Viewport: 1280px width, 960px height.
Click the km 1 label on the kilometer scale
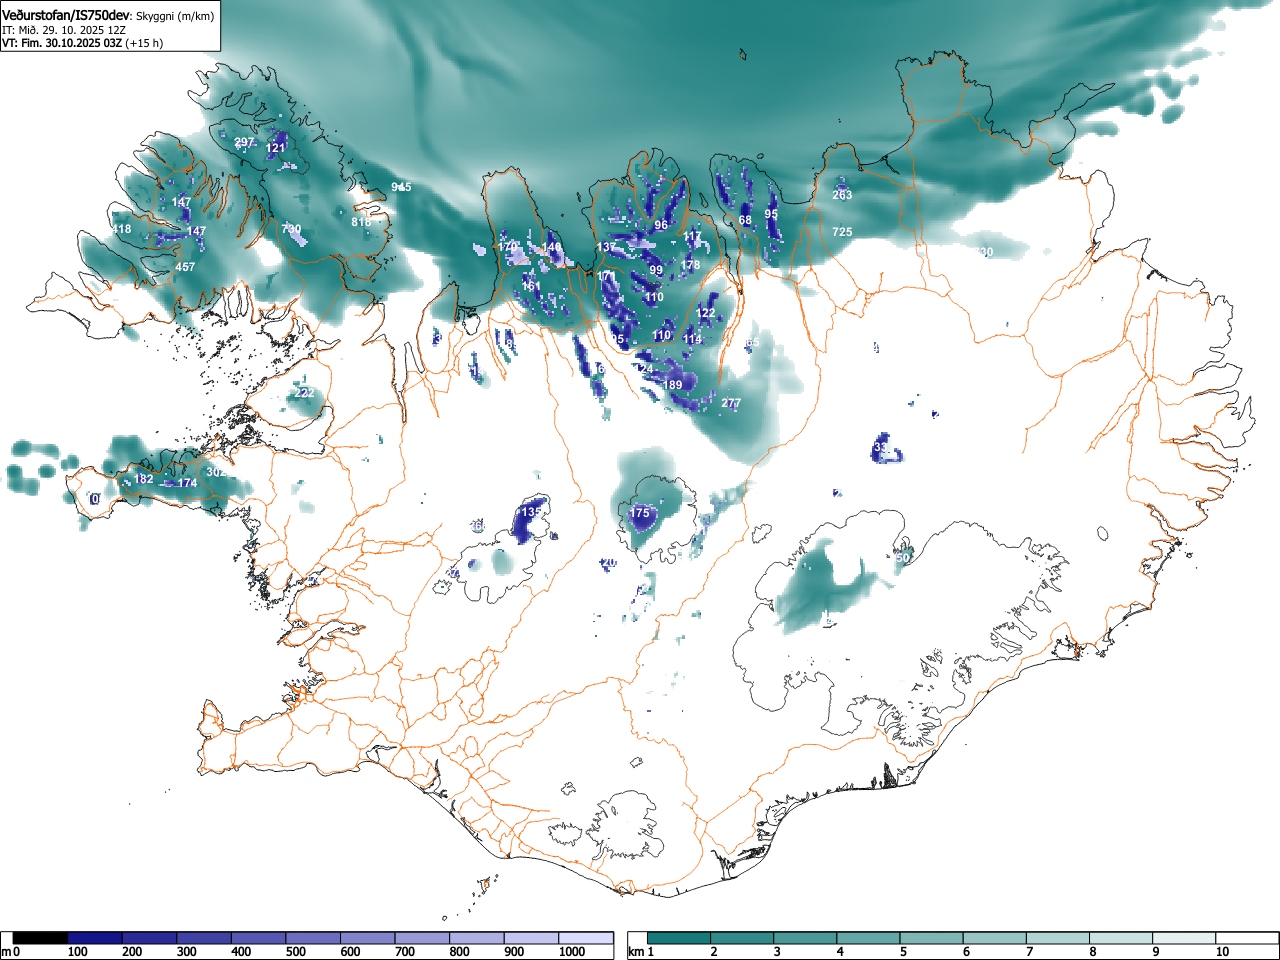tap(641, 952)
